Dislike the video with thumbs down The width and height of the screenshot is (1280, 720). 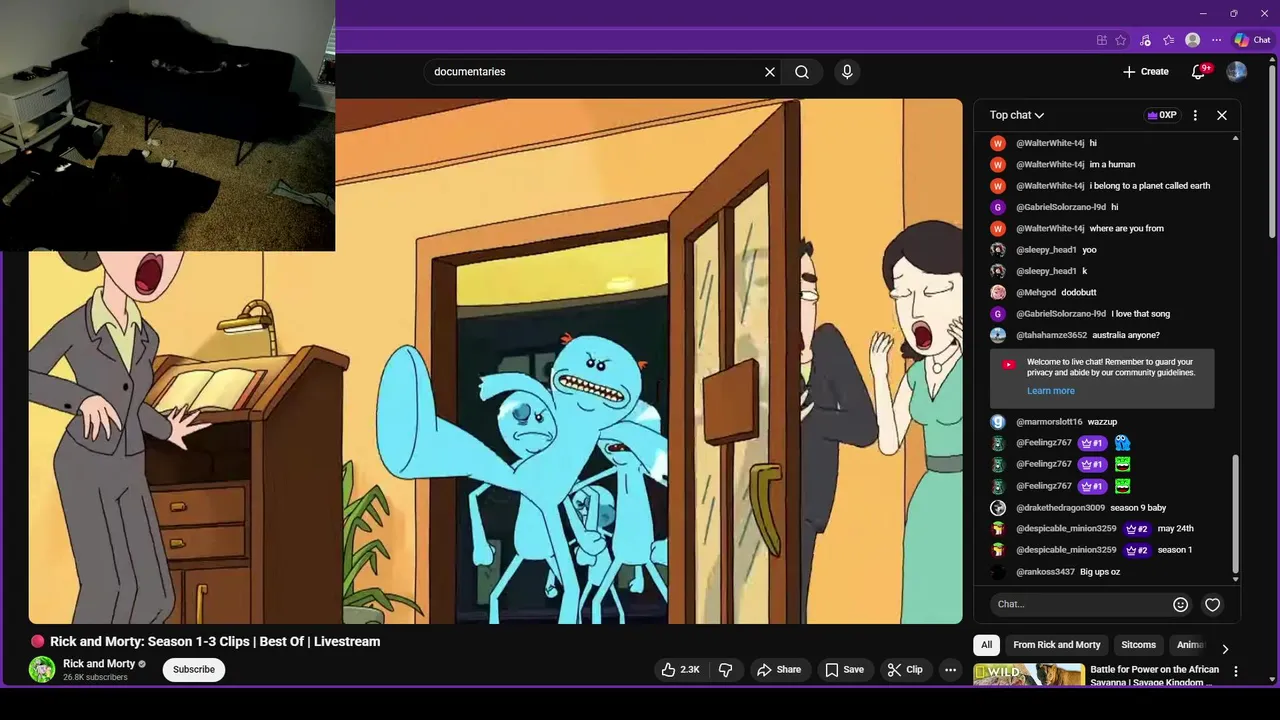coord(726,670)
